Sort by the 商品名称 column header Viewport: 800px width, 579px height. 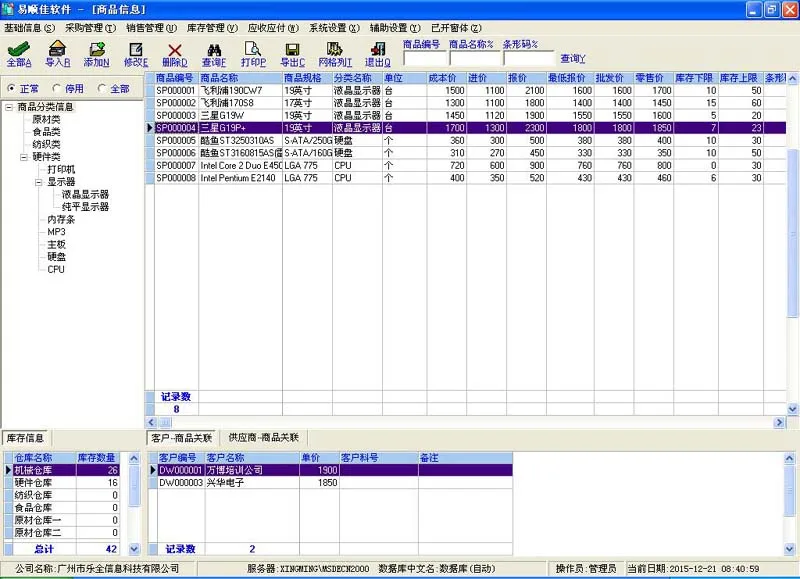[240, 78]
